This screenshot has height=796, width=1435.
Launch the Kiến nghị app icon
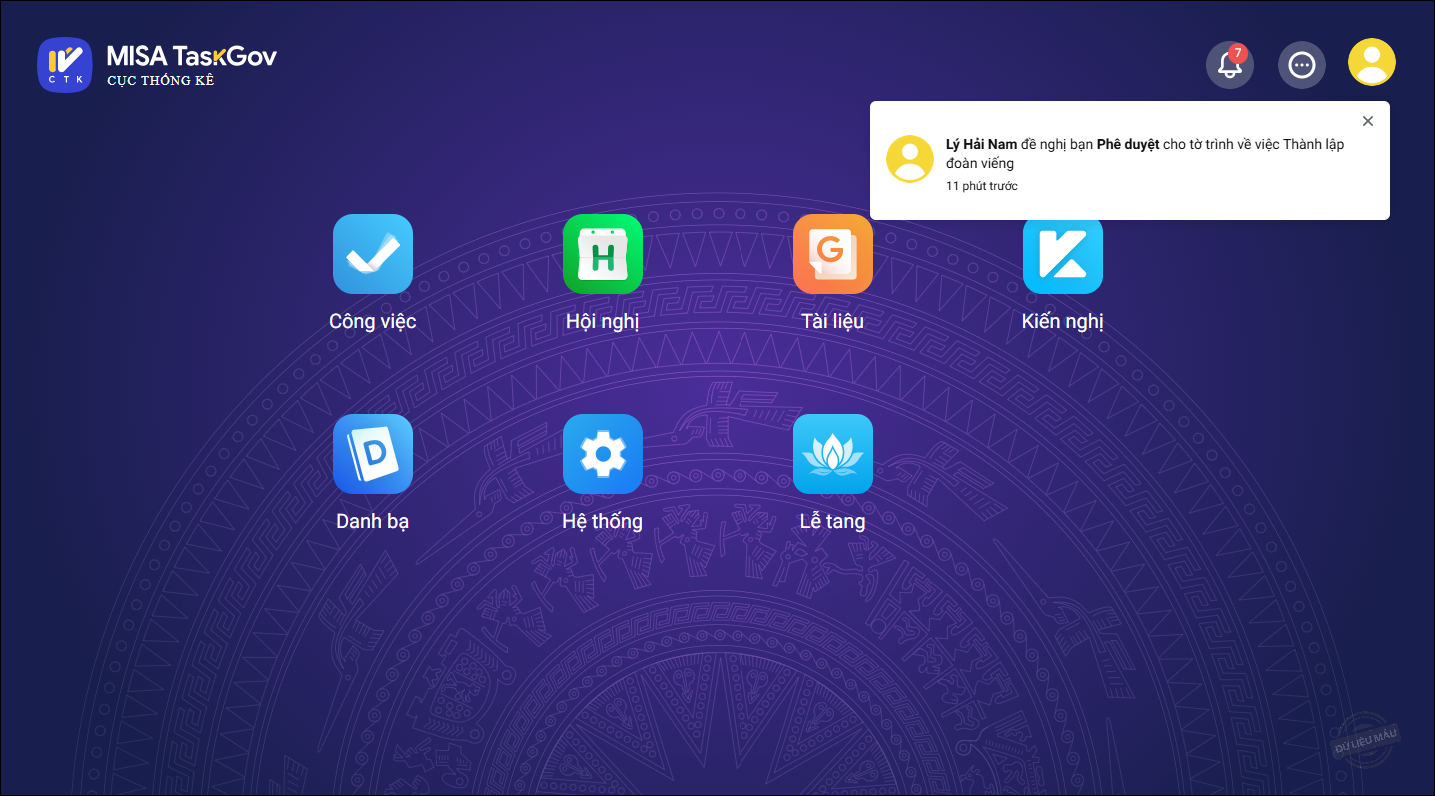[x=1062, y=254]
